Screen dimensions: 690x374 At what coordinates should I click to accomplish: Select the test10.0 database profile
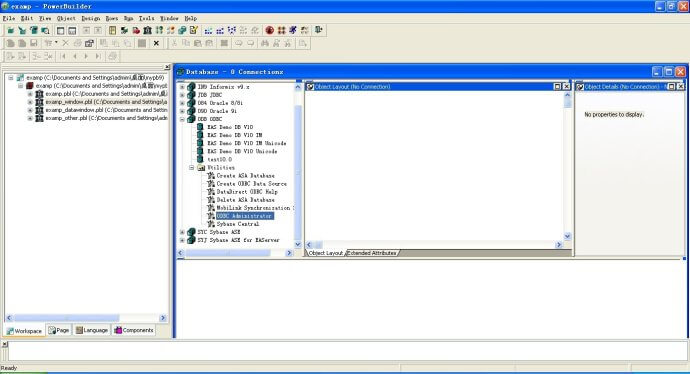coord(220,159)
